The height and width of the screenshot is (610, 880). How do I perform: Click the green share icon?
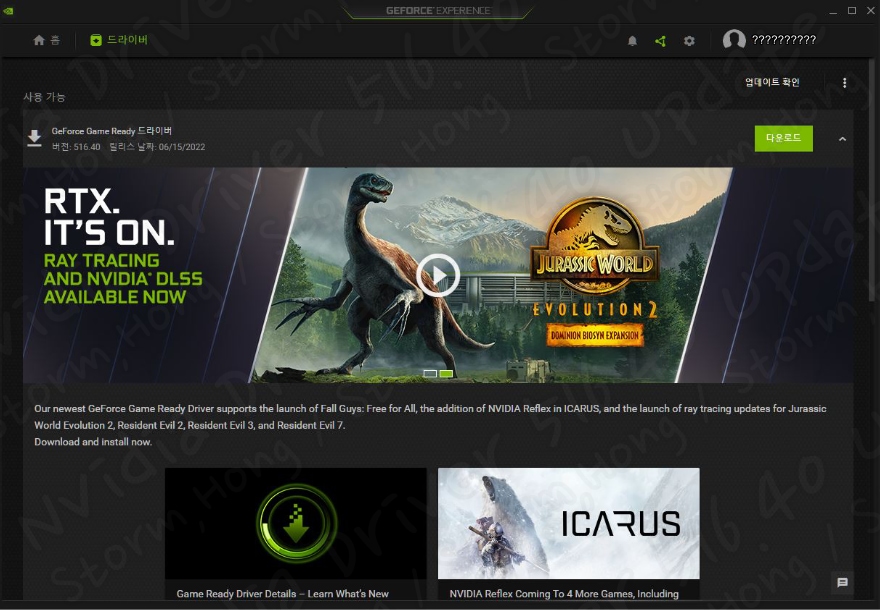(x=661, y=41)
